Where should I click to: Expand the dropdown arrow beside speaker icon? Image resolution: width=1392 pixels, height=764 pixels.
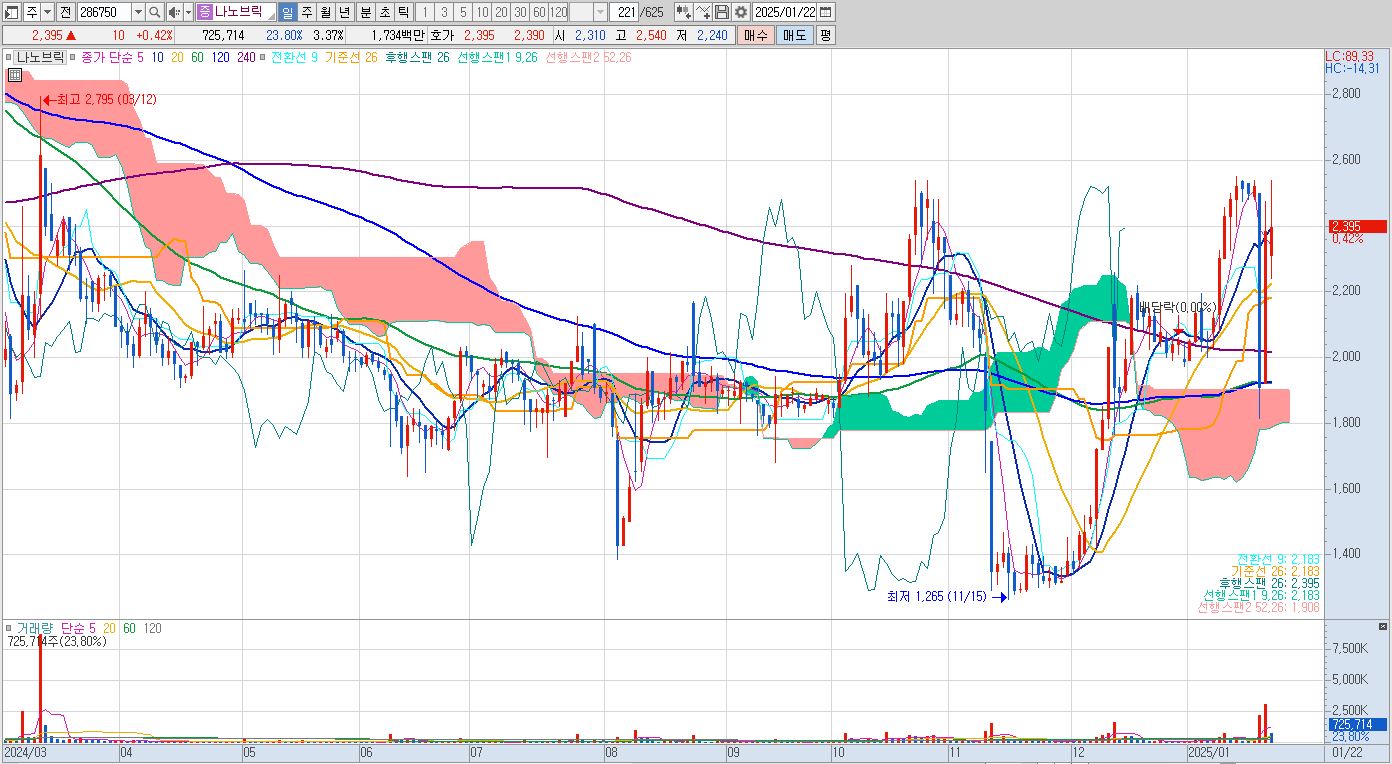click(188, 12)
